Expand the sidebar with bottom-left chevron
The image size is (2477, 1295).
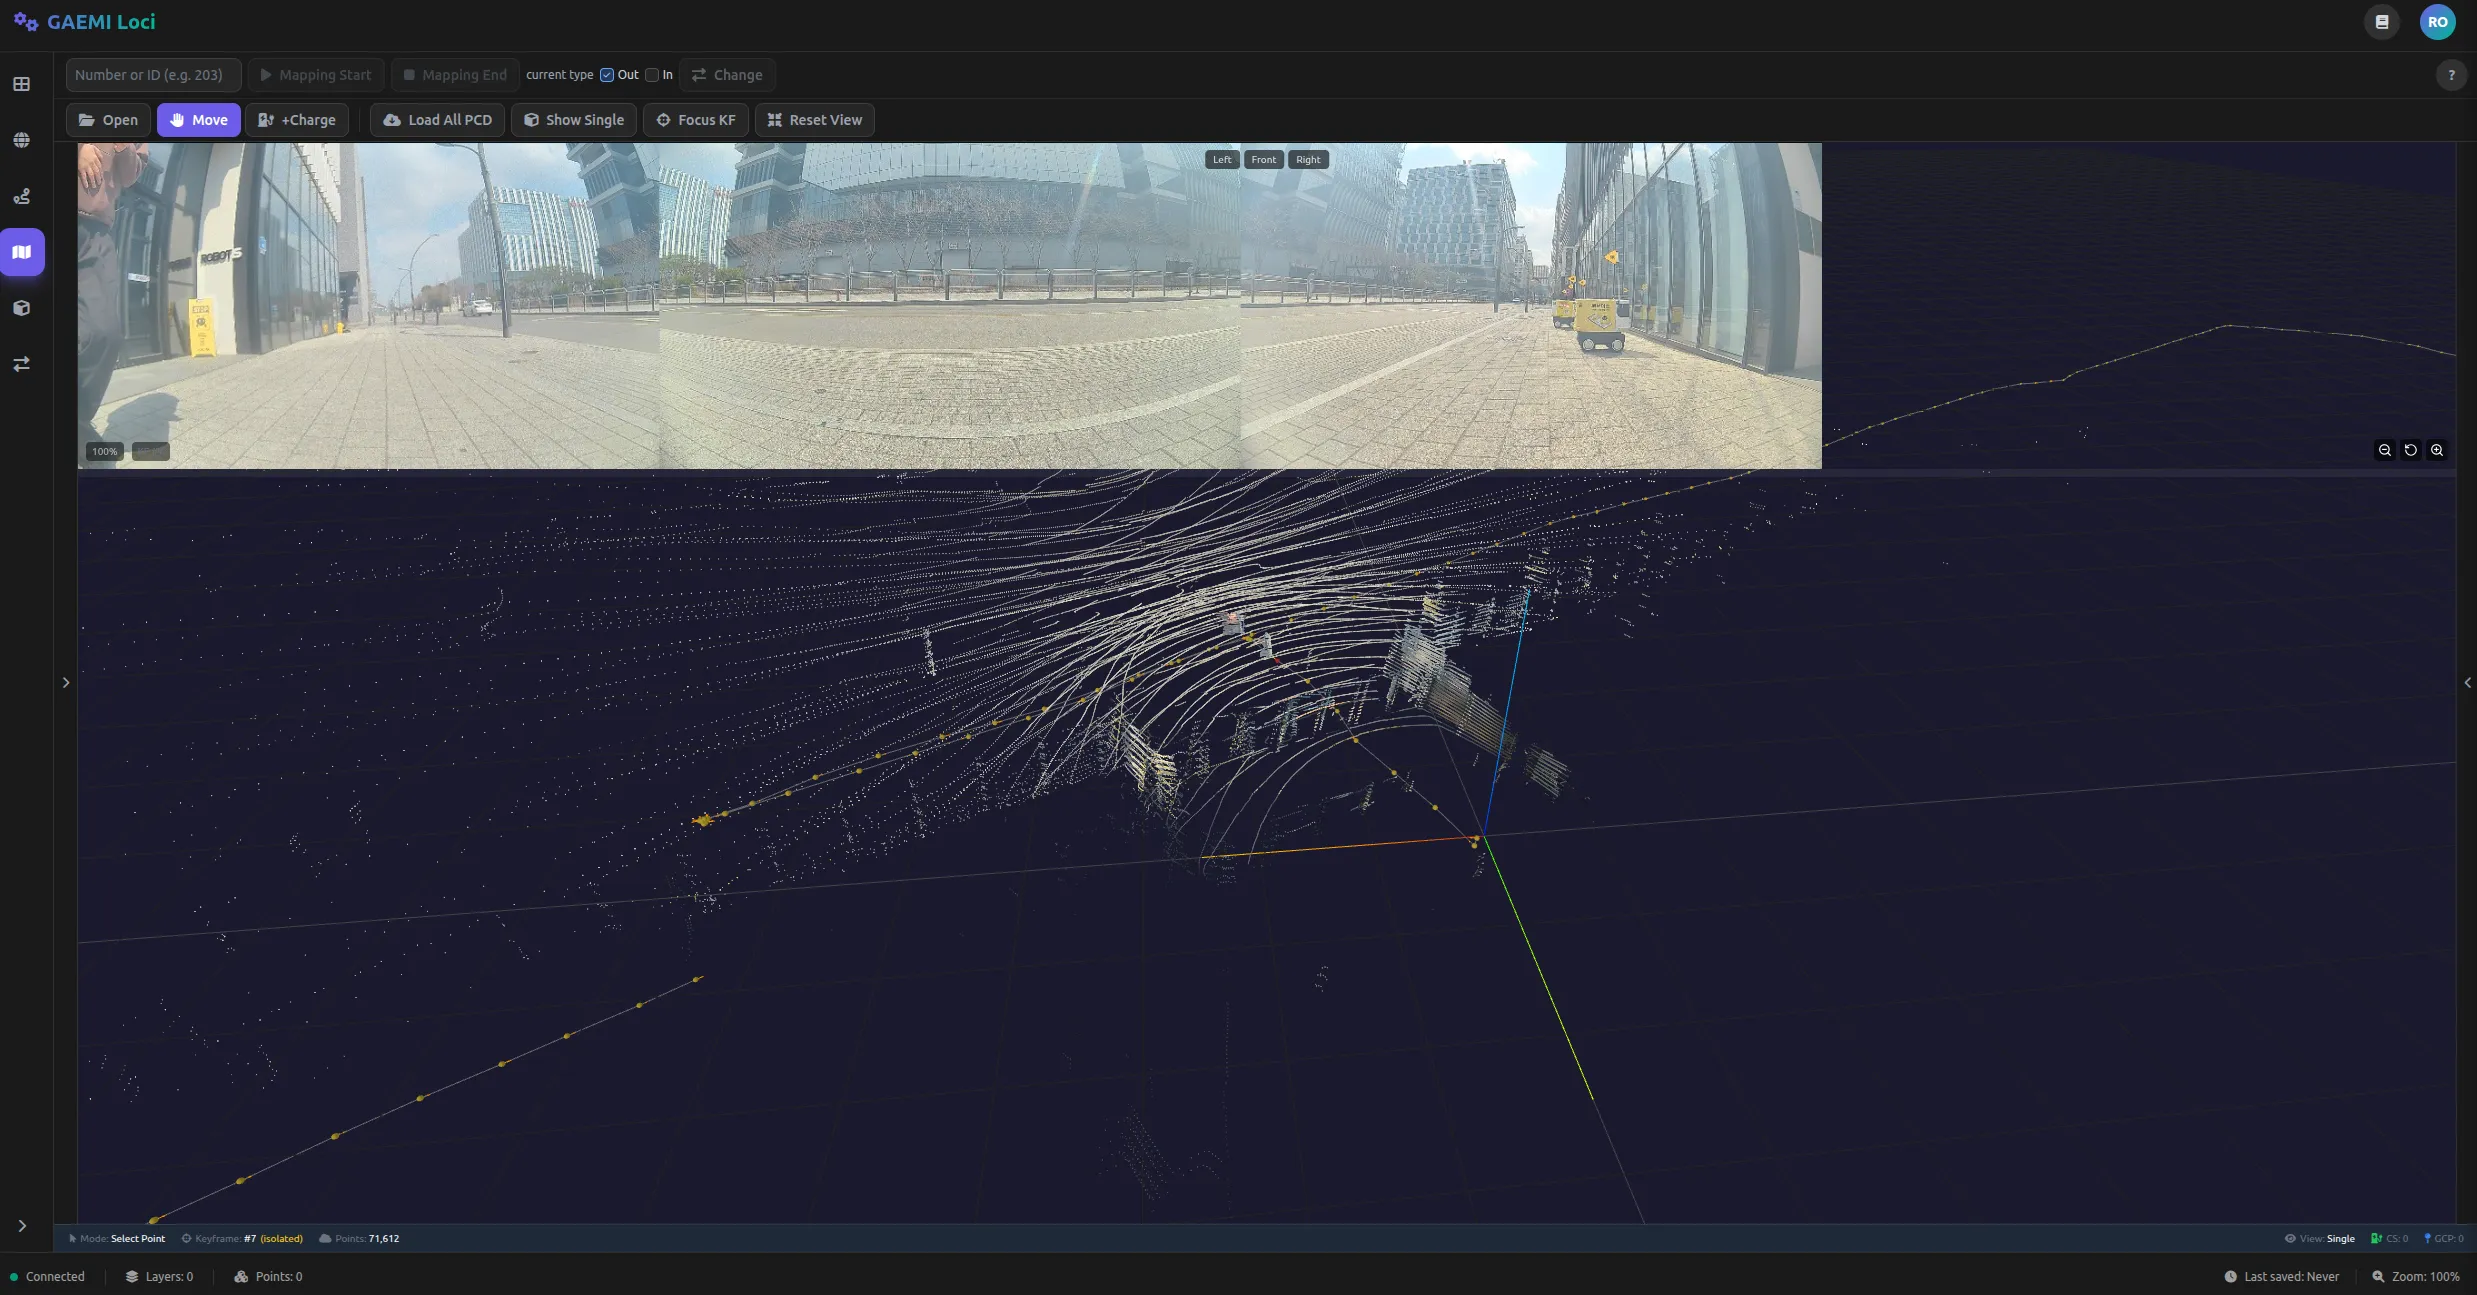21,1226
